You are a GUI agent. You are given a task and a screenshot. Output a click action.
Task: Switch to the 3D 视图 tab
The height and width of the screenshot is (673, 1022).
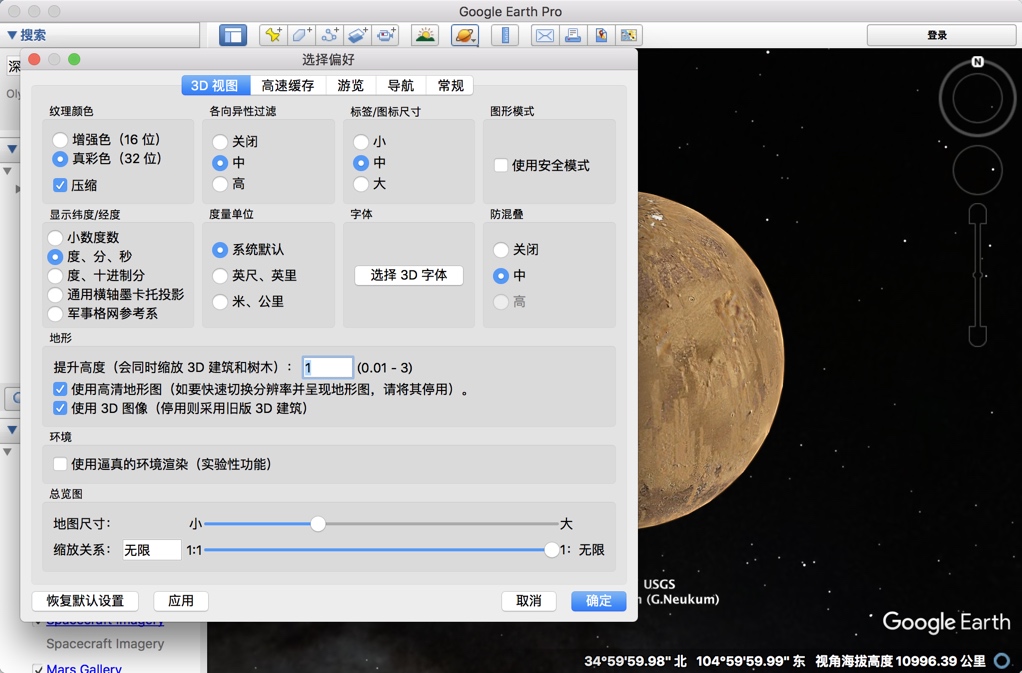pos(216,85)
